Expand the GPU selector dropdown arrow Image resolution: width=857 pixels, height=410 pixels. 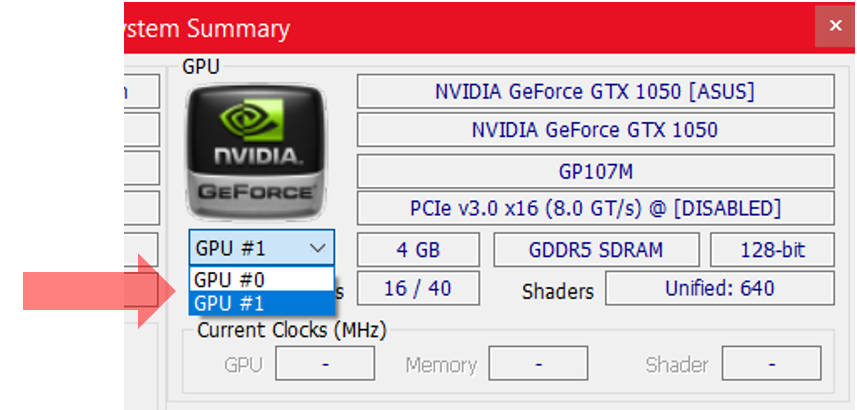tap(318, 248)
